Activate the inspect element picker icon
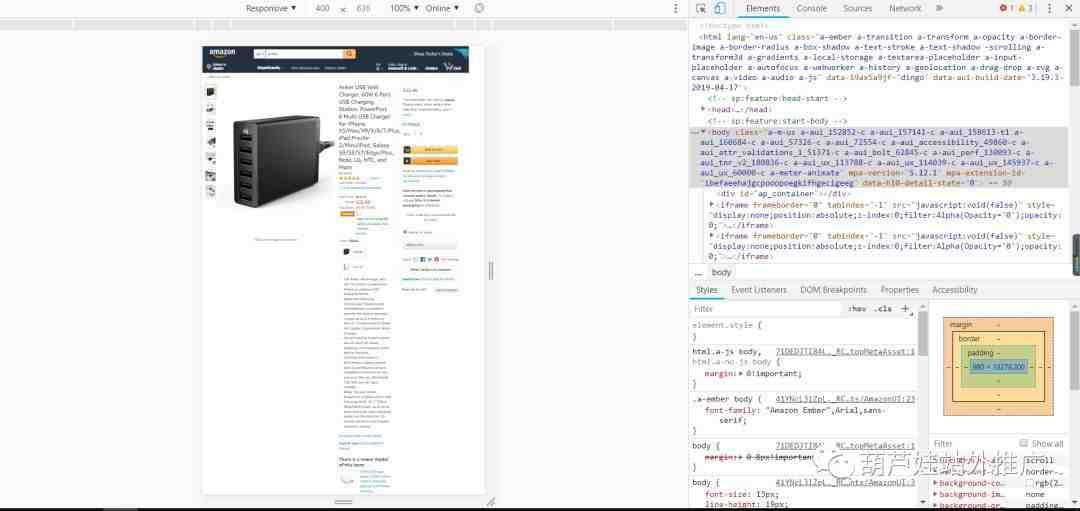Image resolution: width=1080 pixels, height=511 pixels. 701,8
